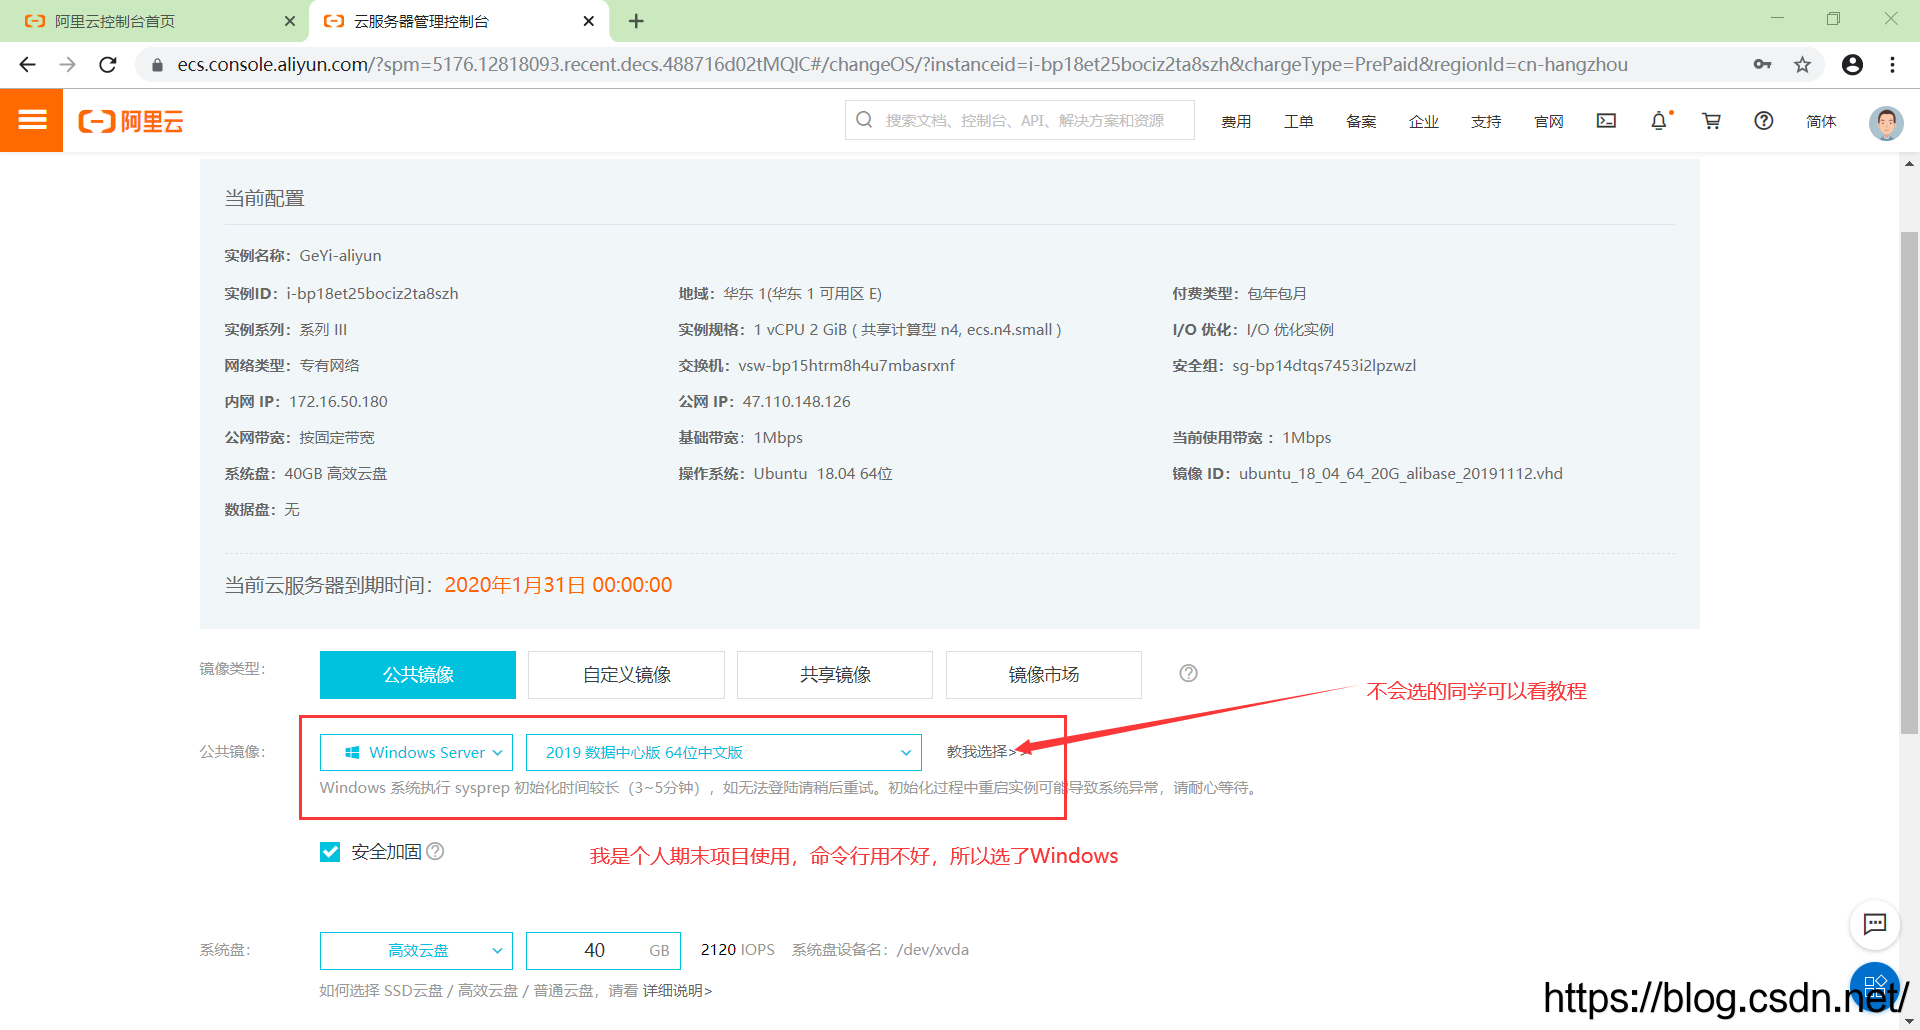Open the notification bell
This screenshot has height=1030, width=1920.
[1659, 121]
